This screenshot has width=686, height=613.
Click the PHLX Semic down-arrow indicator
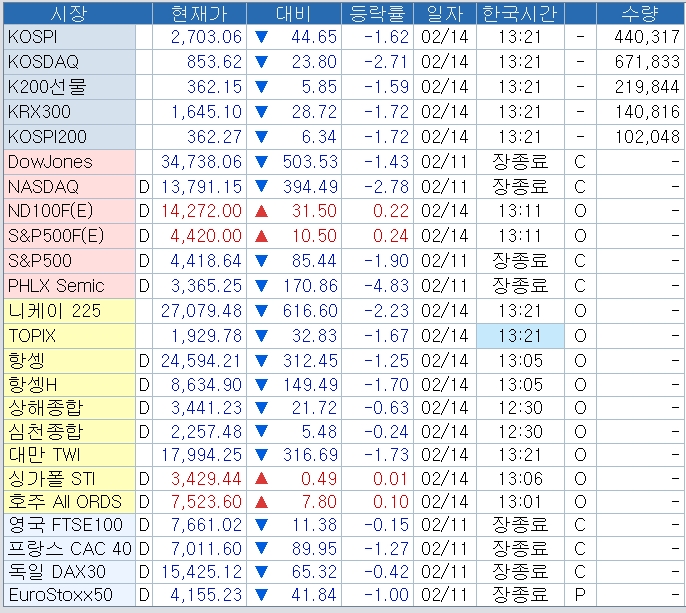(261, 286)
